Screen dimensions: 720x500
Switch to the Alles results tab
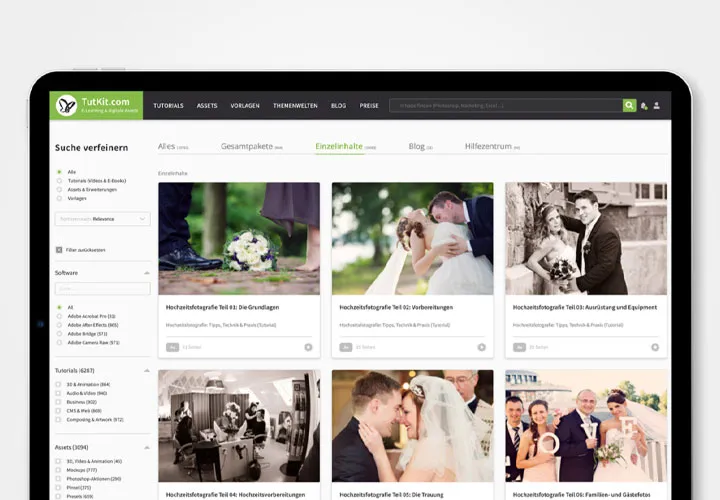[x=173, y=146]
